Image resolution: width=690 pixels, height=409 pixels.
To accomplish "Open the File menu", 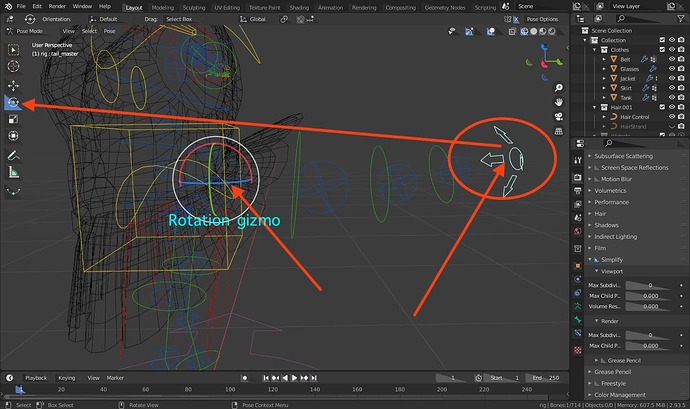I will (x=21, y=7).
